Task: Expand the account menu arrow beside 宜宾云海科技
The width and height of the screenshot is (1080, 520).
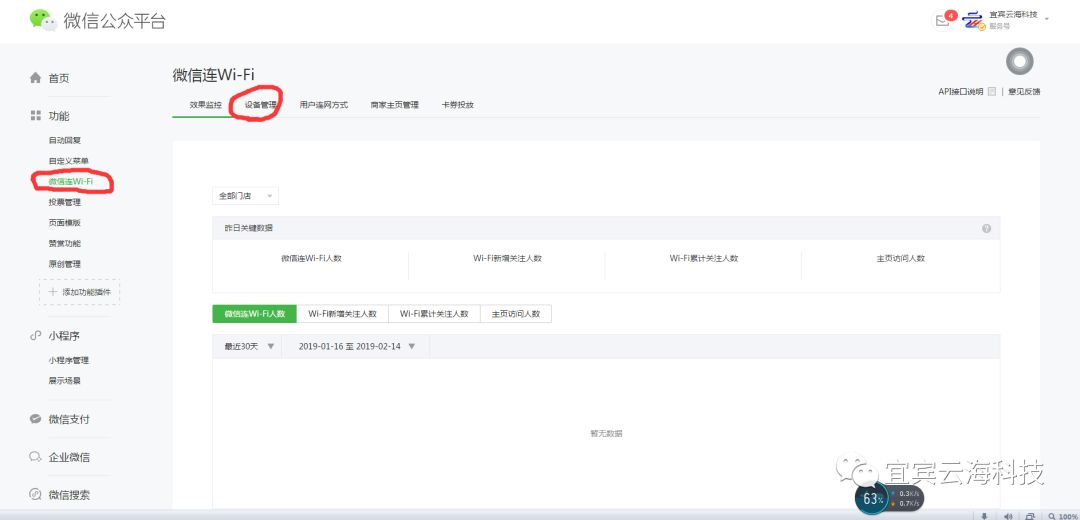Action: (x=1046, y=19)
